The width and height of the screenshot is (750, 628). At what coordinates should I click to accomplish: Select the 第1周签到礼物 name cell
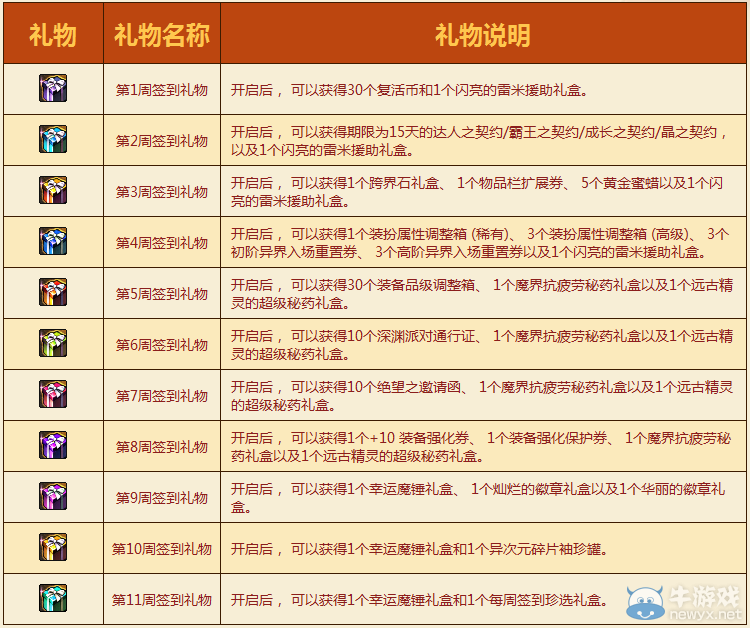point(162,89)
